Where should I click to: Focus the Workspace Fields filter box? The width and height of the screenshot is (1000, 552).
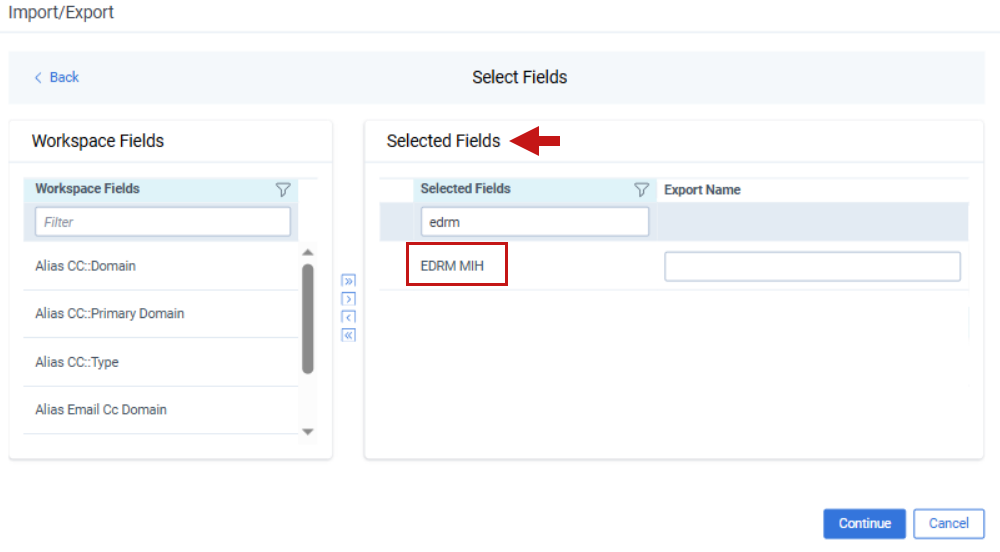(x=163, y=222)
